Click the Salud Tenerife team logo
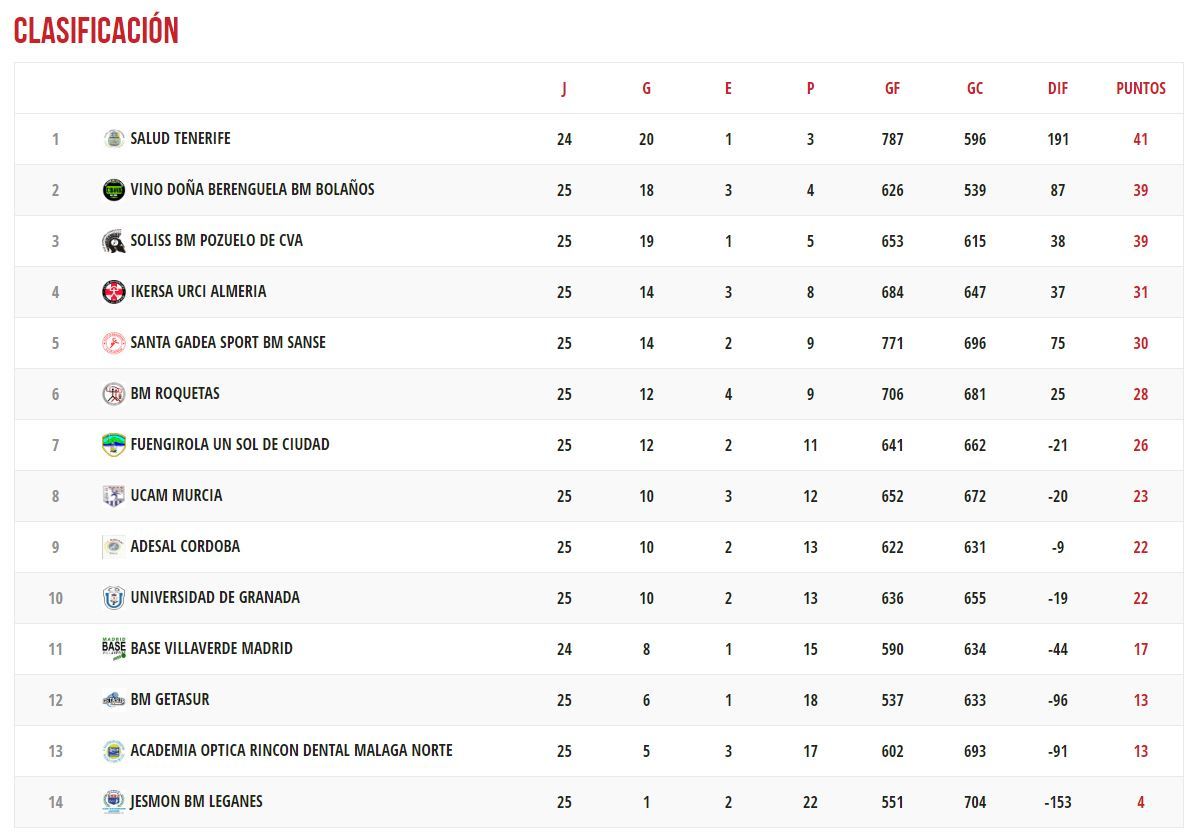Image resolution: width=1195 pixels, height=835 pixels. 114,139
